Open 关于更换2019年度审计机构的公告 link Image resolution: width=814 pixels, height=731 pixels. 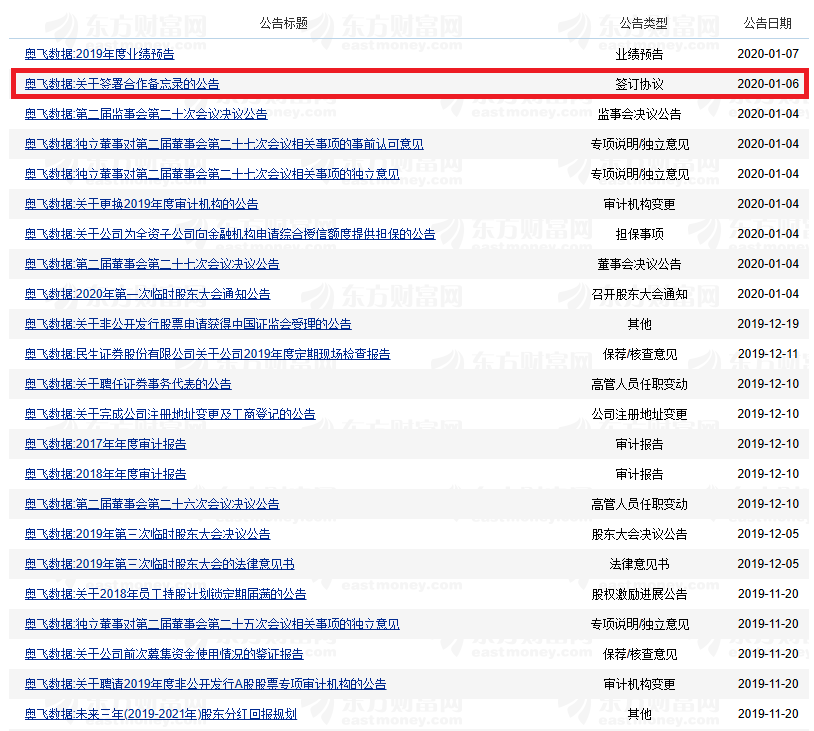coord(142,204)
